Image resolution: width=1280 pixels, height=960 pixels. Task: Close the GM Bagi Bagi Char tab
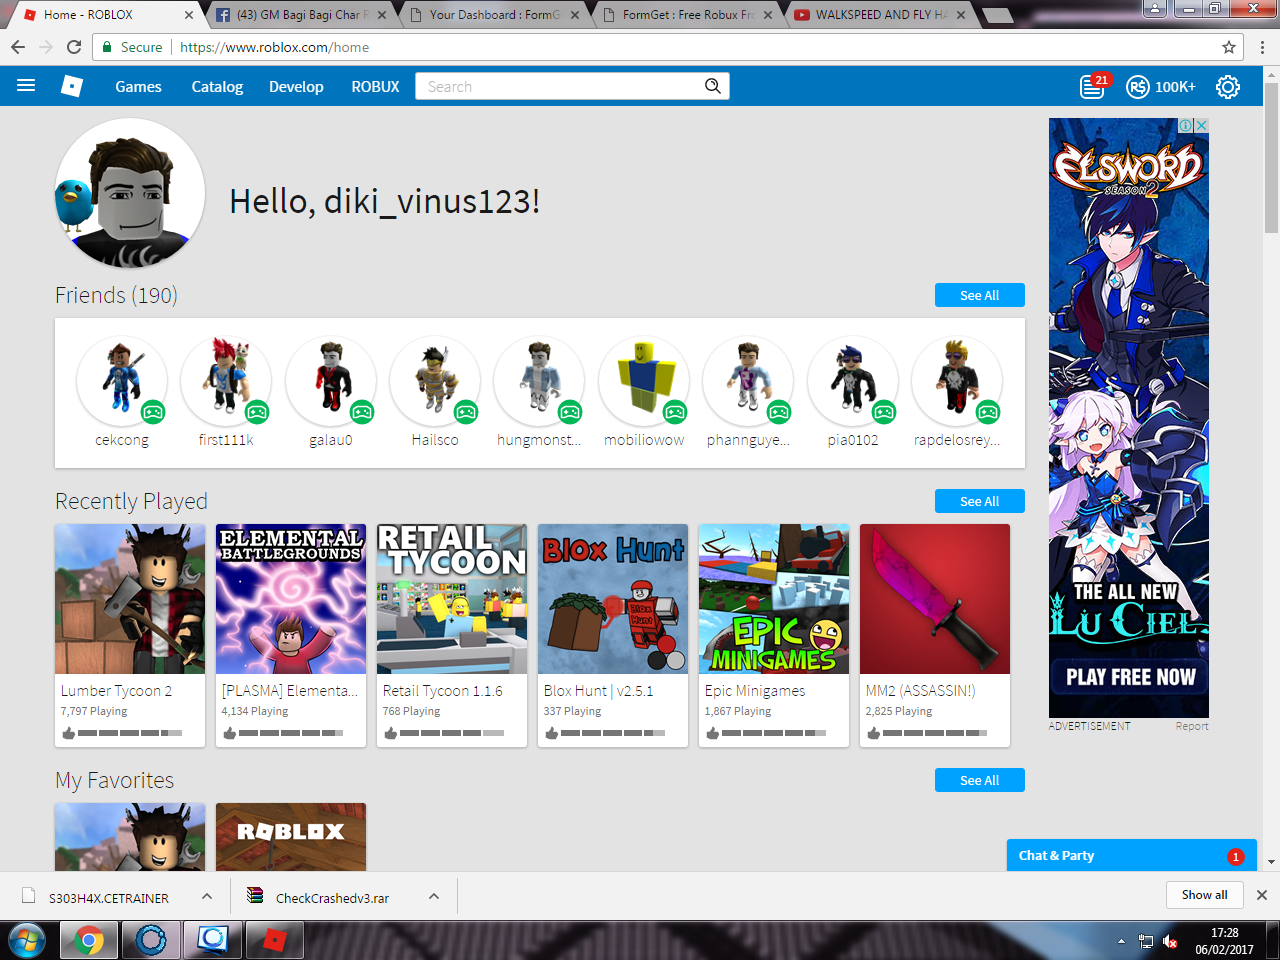coord(382,15)
